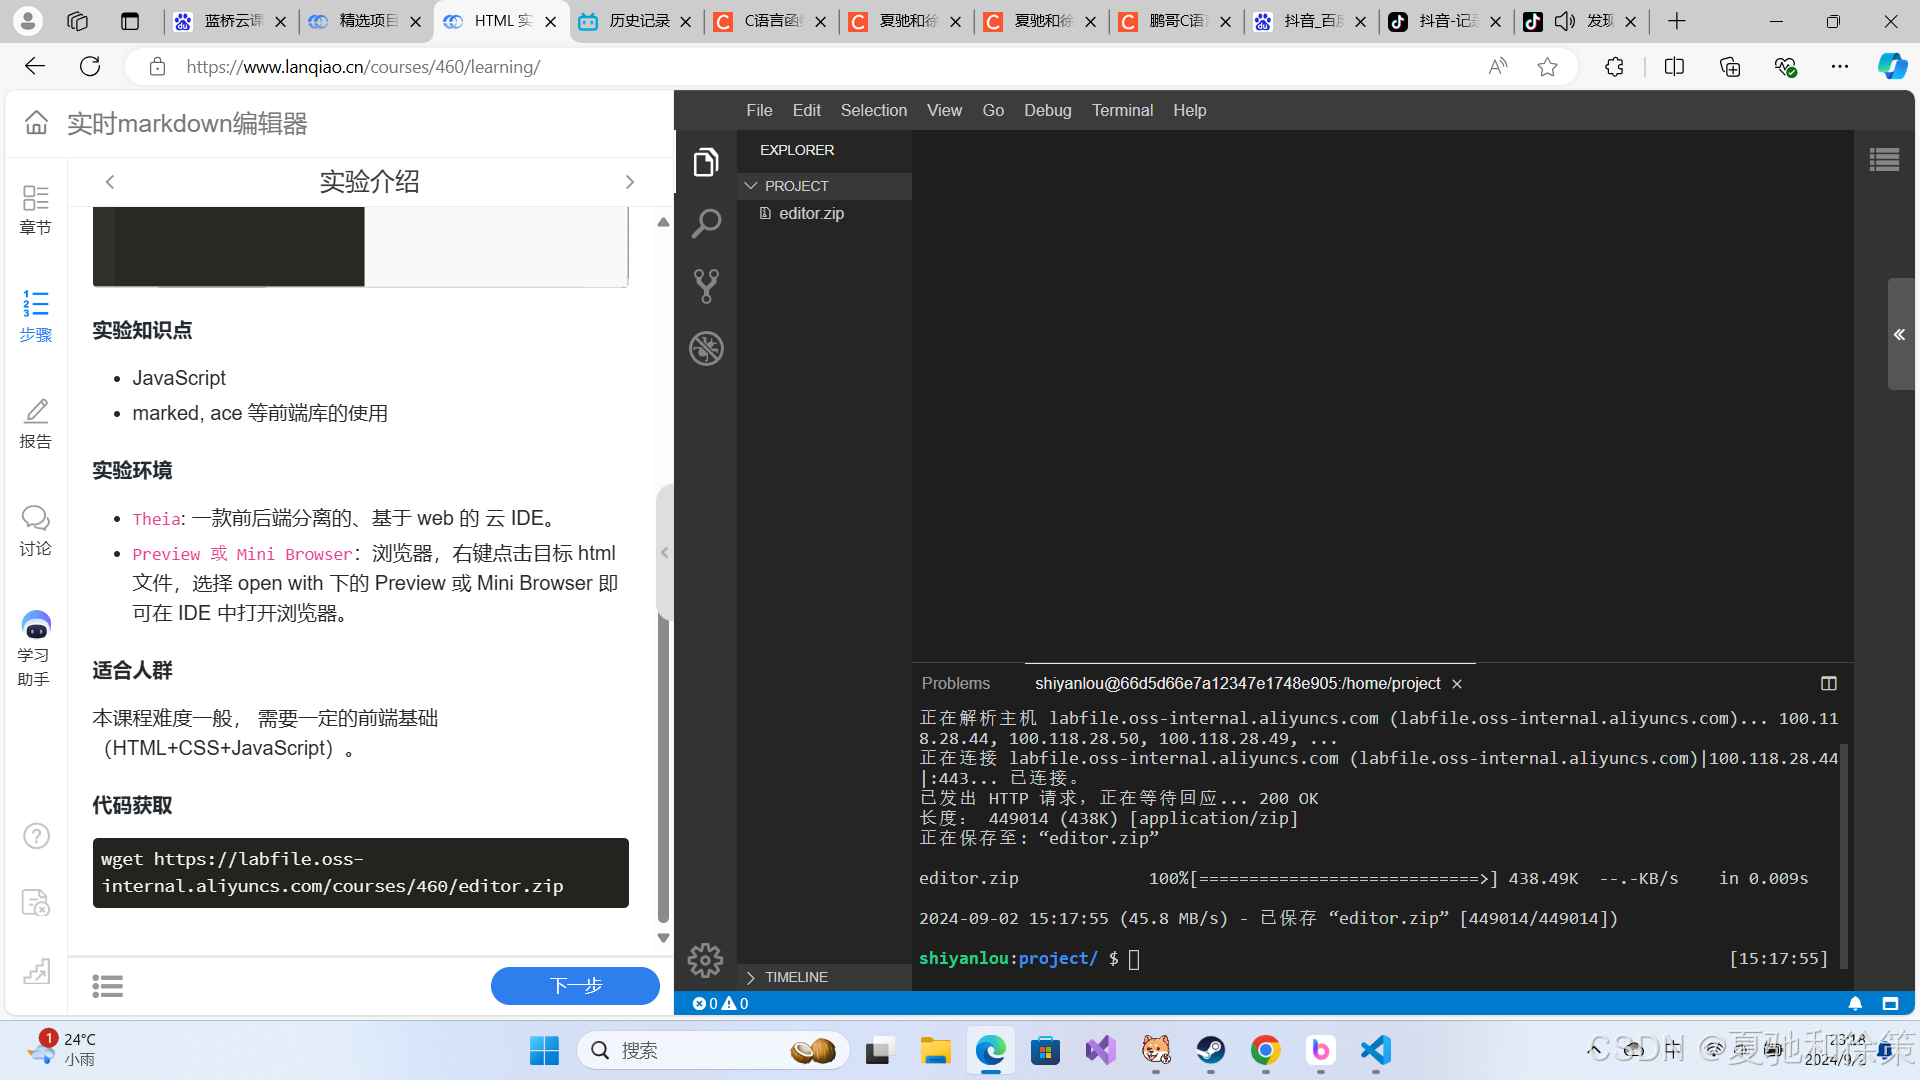Collapse the PROJECT tree section
This screenshot has width=1920, height=1080.
(751, 186)
